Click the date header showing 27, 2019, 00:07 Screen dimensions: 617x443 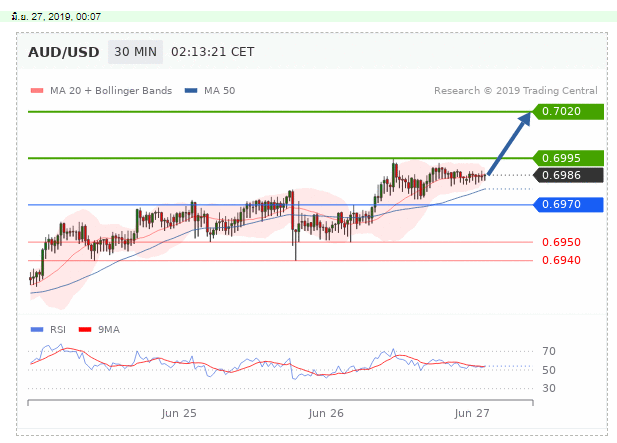(56, 17)
